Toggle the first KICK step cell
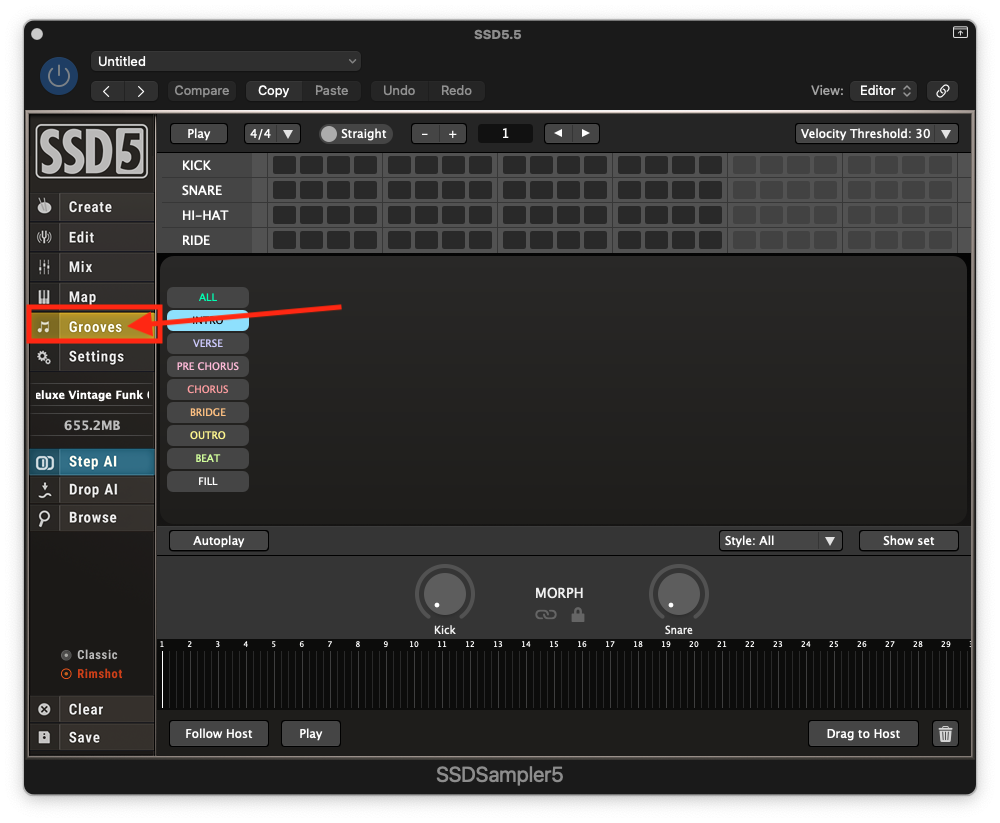This screenshot has width=1000, height=823. click(284, 165)
